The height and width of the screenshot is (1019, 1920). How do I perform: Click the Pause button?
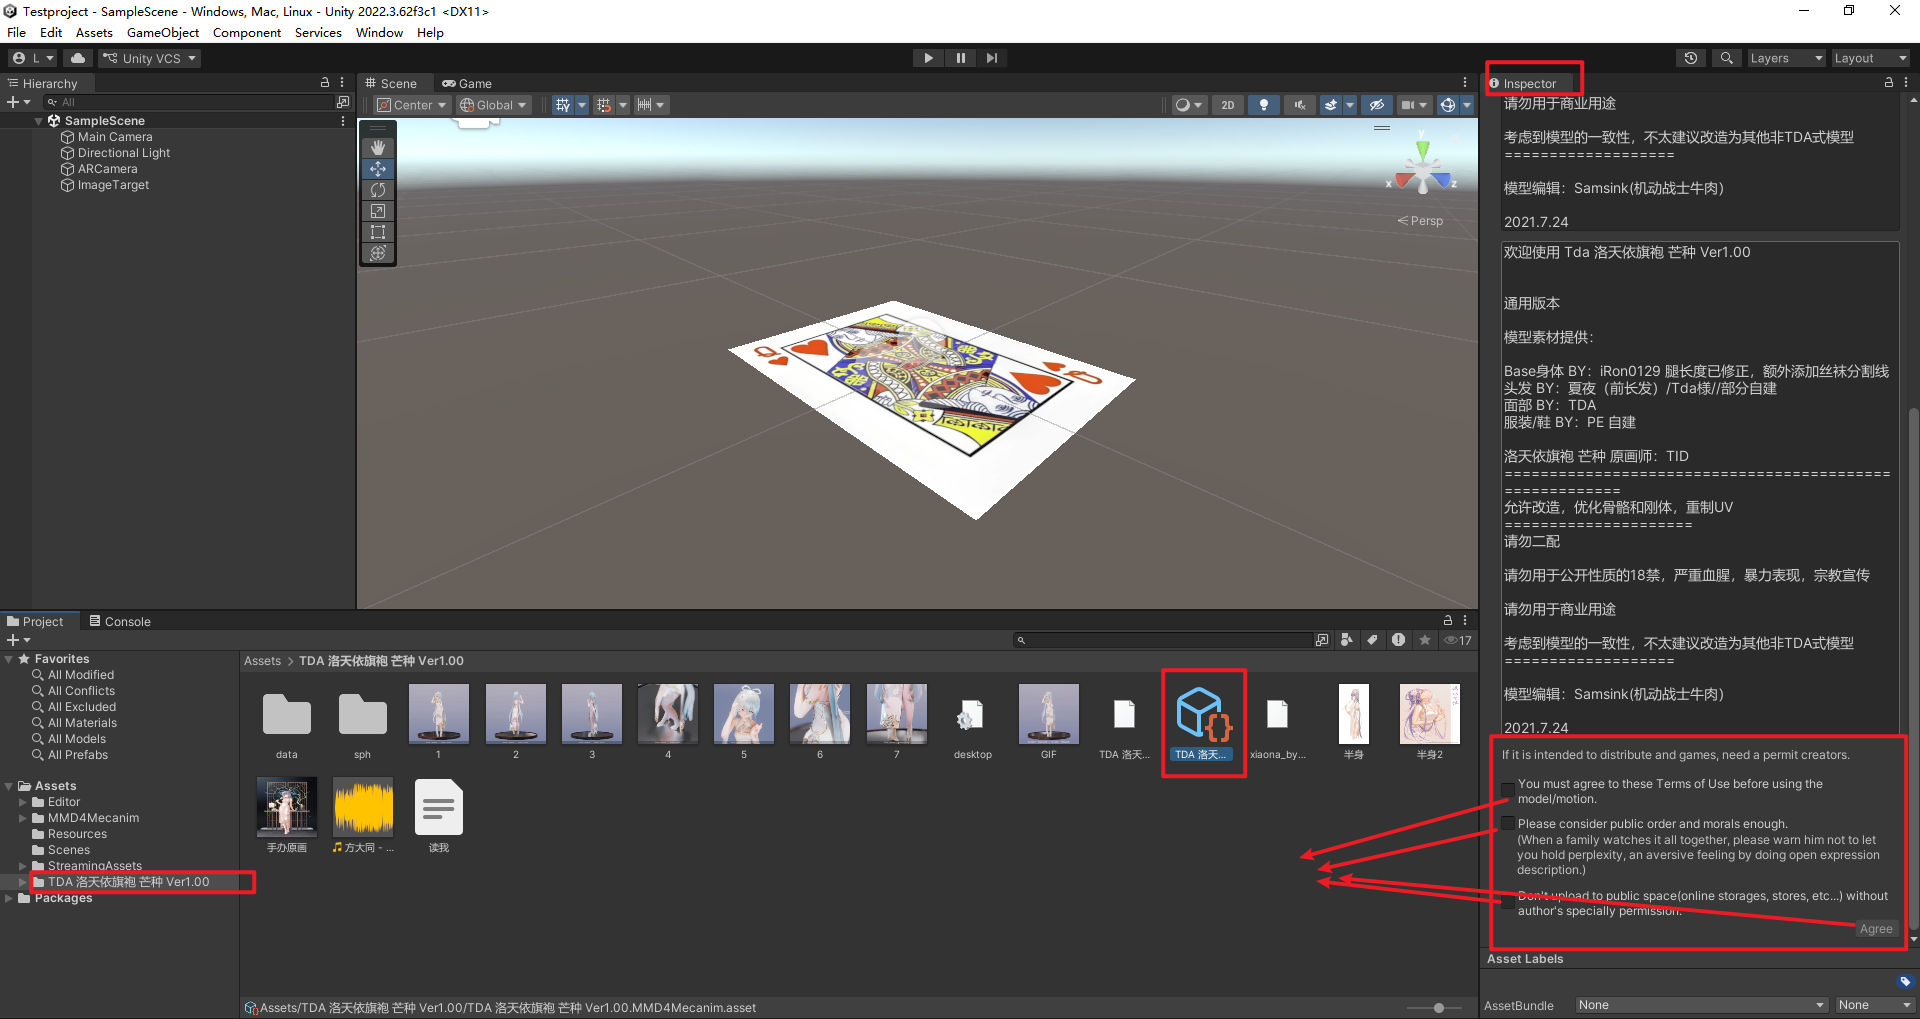(960, 58)
